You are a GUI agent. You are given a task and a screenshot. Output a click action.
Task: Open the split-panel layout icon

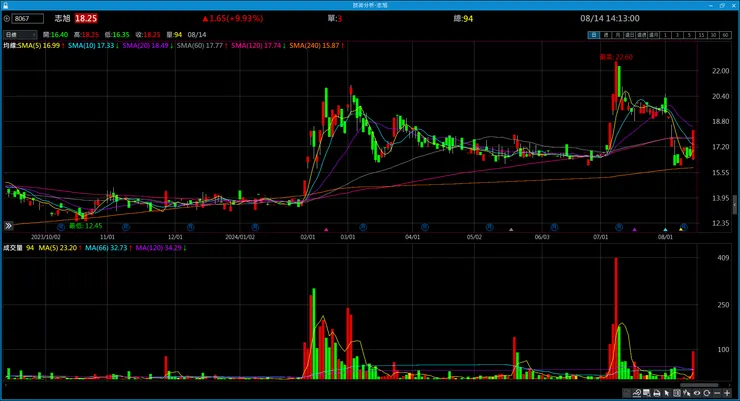[x=677, y=393]
